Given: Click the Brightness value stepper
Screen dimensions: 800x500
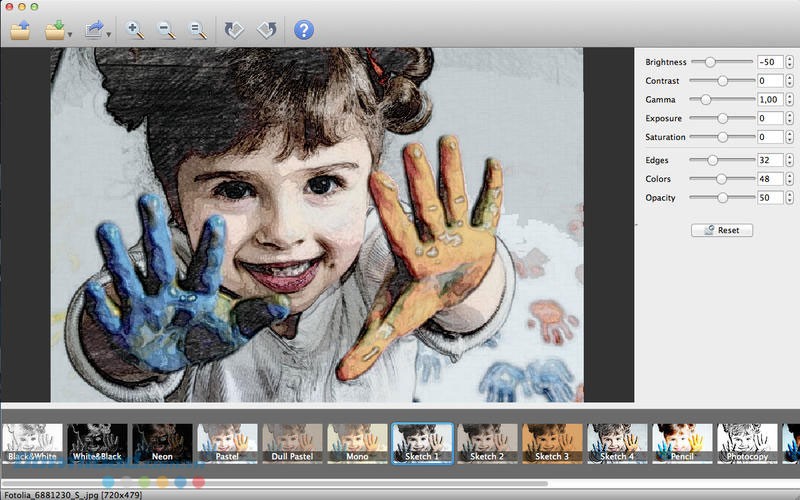Looking at the screenshot, I should pos(789,62).
